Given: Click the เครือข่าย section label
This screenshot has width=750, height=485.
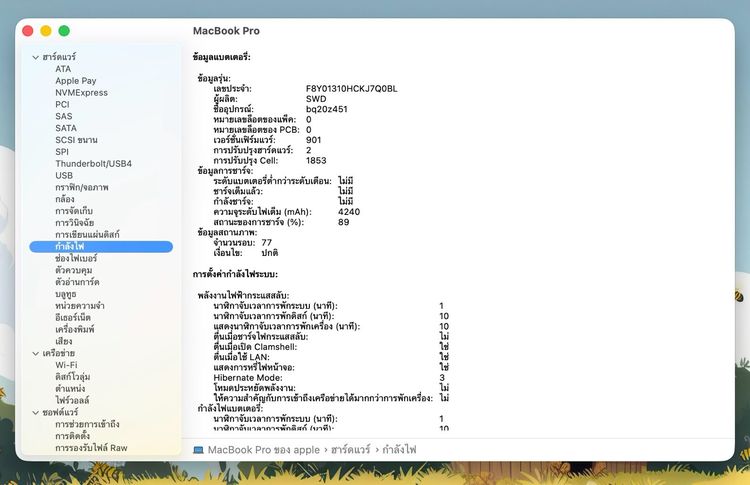Looking at the screenshot, I should [58, 353].
